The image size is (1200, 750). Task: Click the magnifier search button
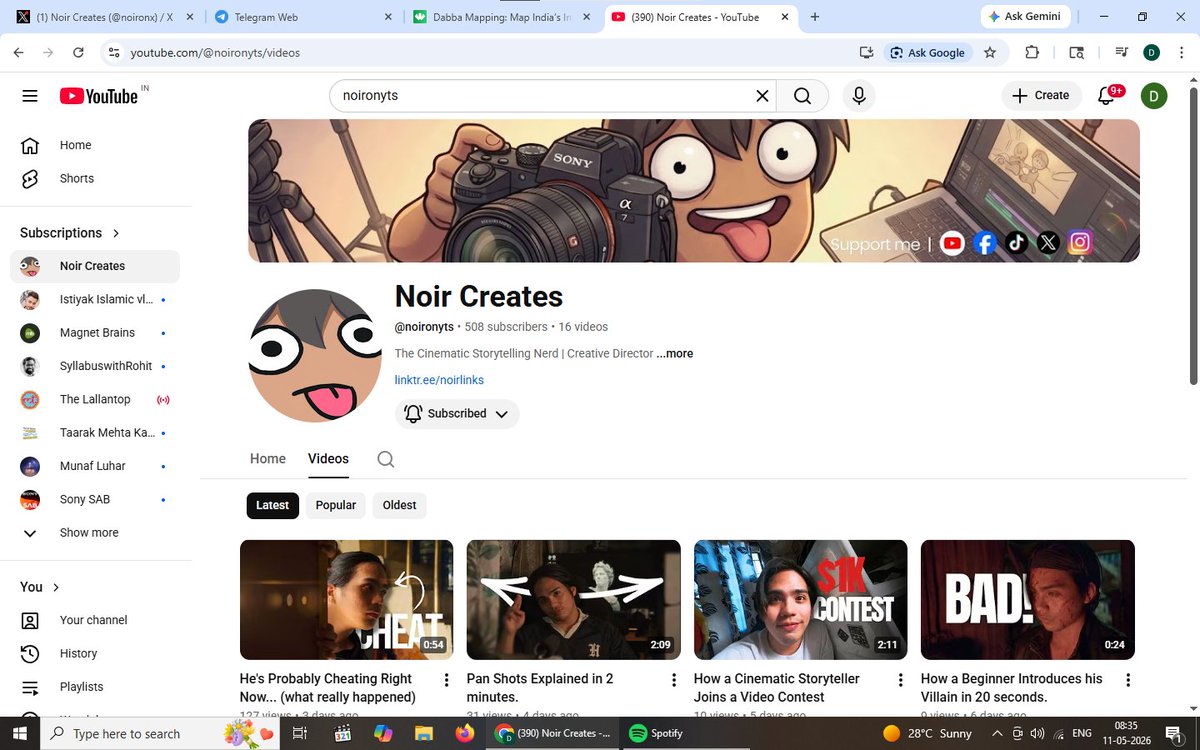(802, 96)
